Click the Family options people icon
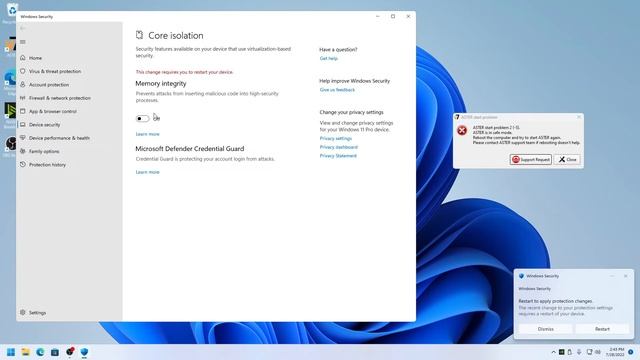The width and height of the screenshot is (640, 360). click(23, 151)
